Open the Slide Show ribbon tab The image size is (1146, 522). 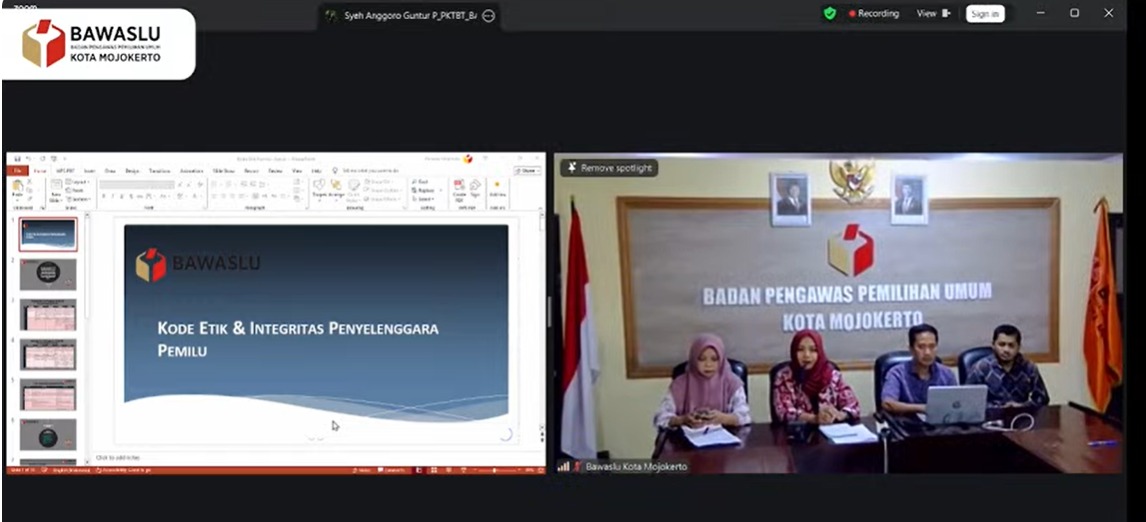(224, 171)
